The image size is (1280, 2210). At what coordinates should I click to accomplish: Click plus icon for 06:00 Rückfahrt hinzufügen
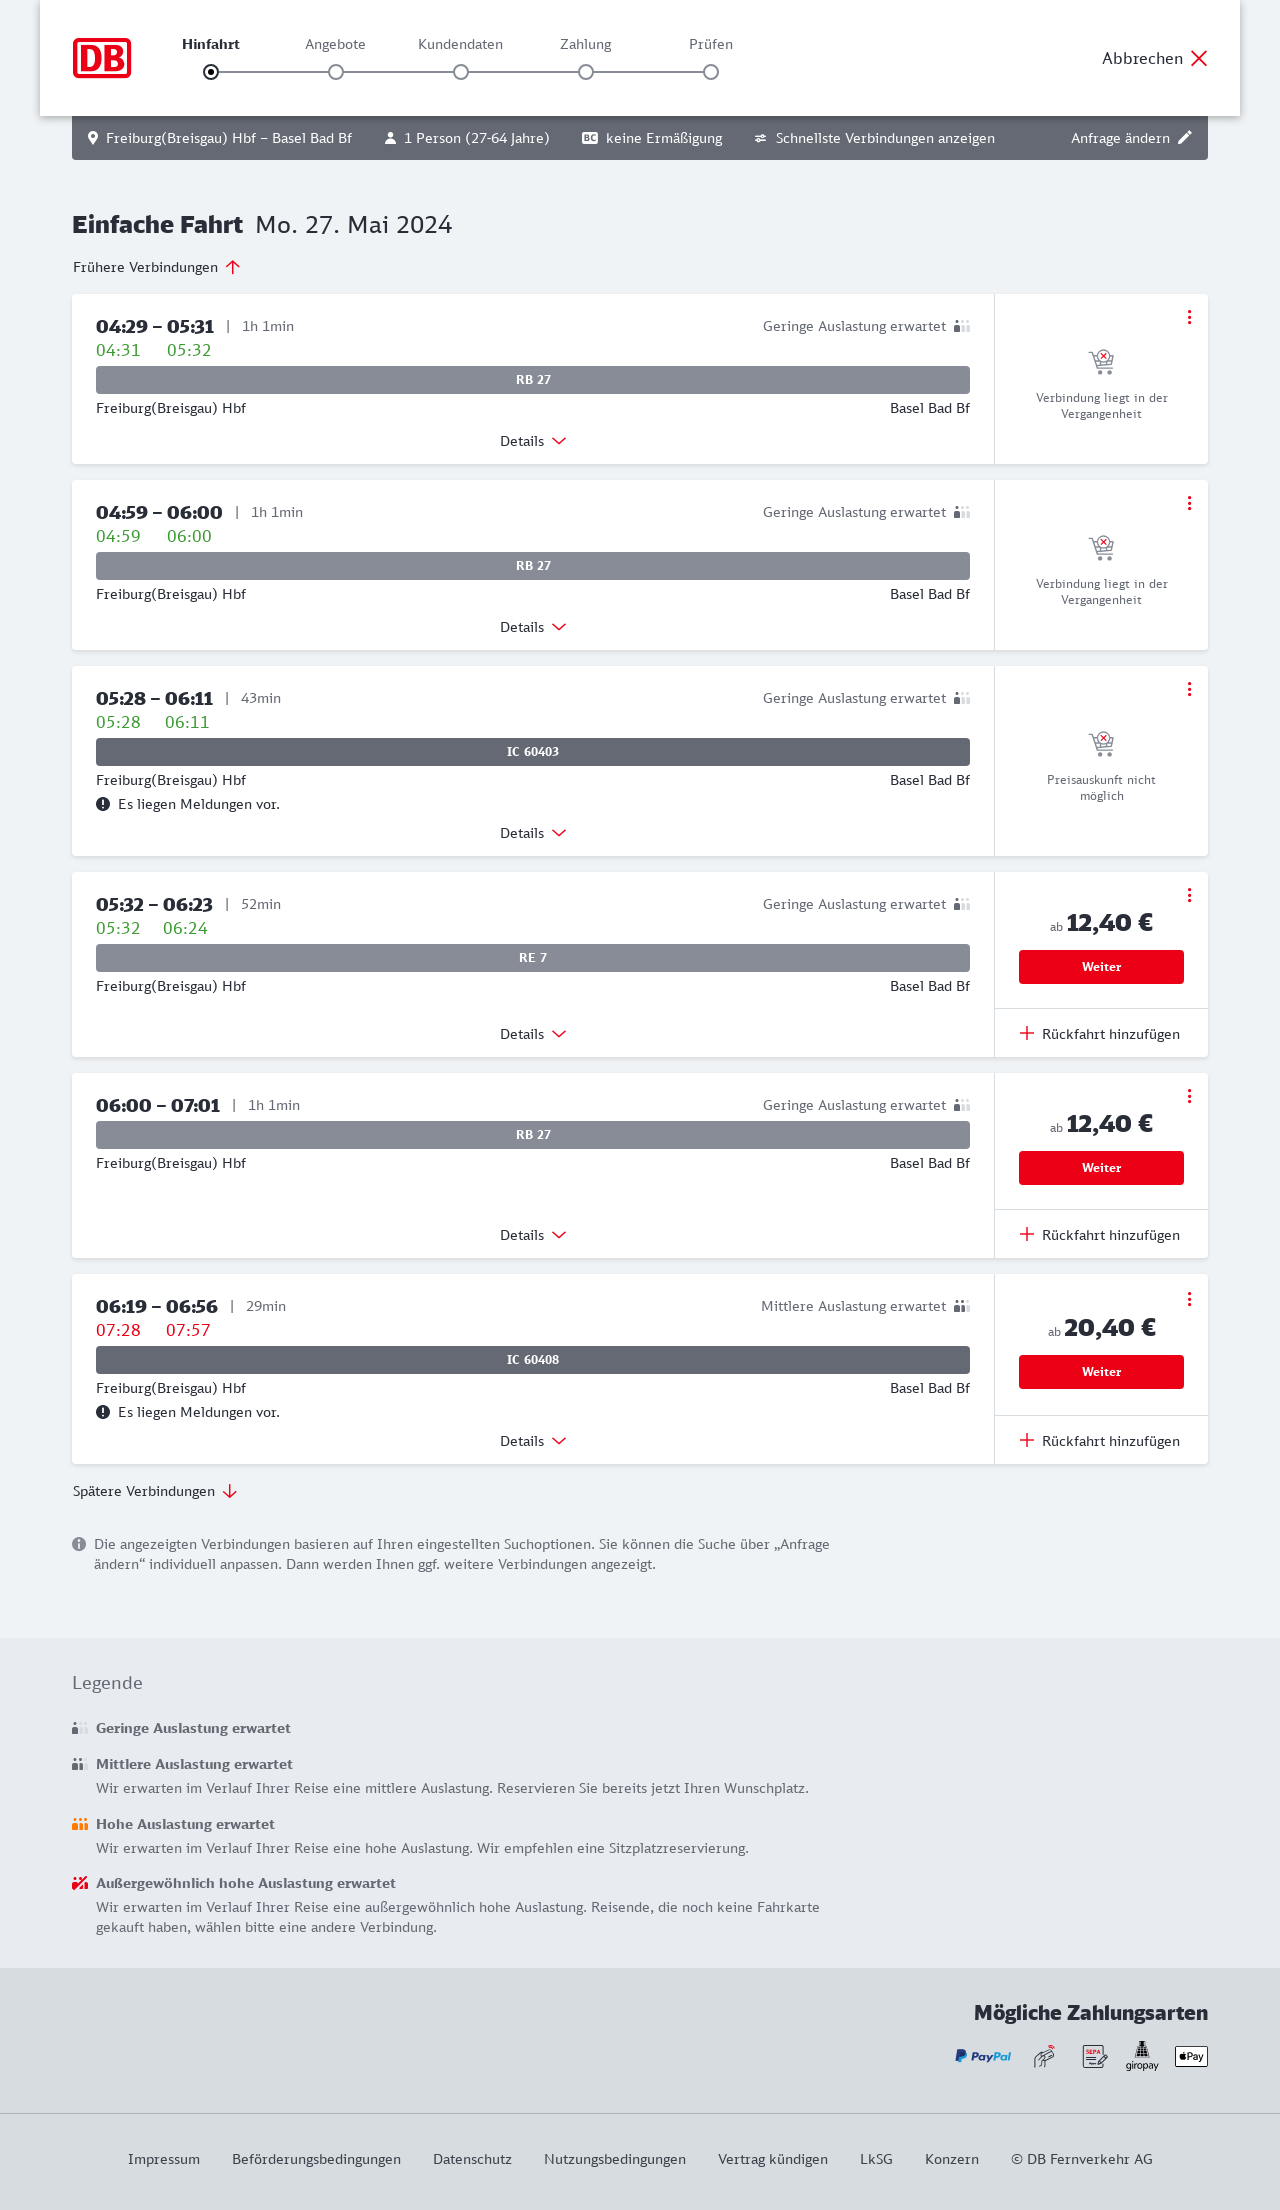point(1027,1234)
